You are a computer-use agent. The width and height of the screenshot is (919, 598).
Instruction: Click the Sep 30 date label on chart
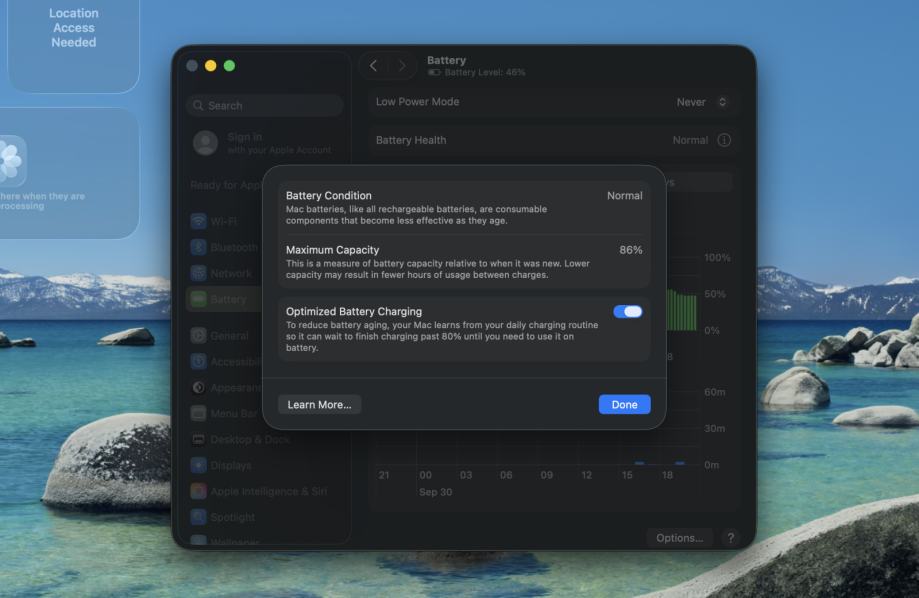[x=435, y=492]
